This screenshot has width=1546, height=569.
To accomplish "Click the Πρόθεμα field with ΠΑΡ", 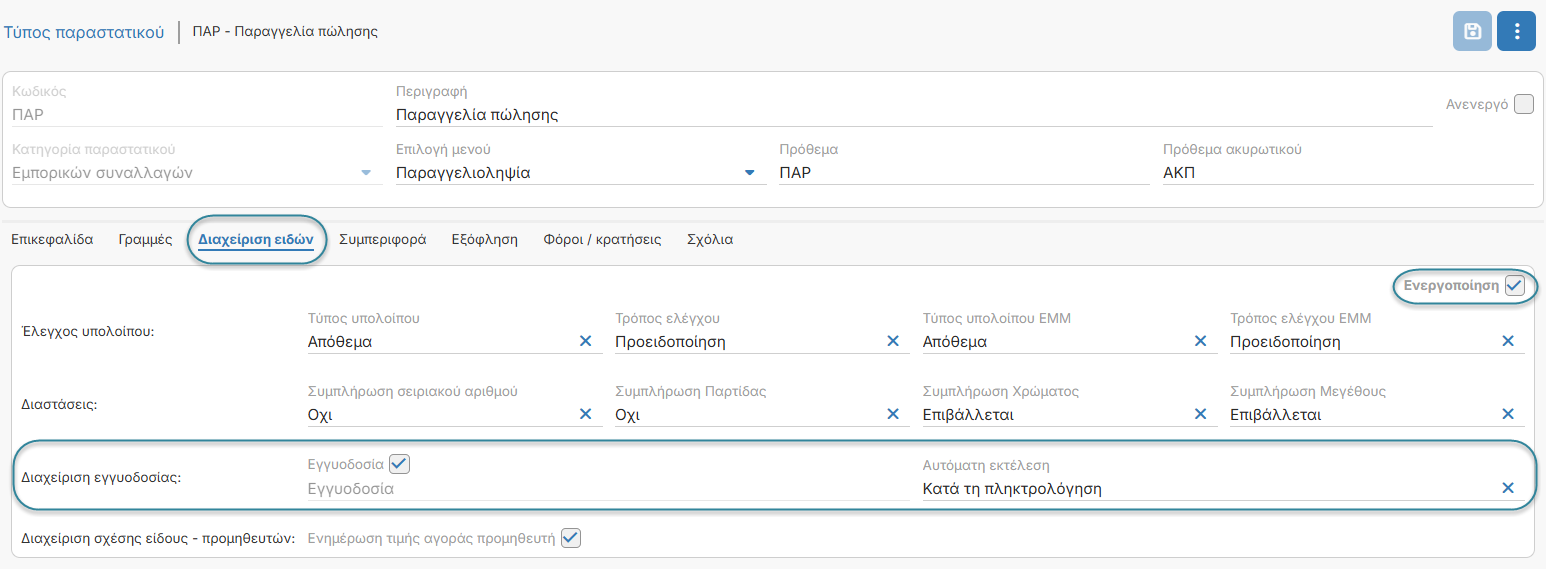I will (x=964, y=172).
